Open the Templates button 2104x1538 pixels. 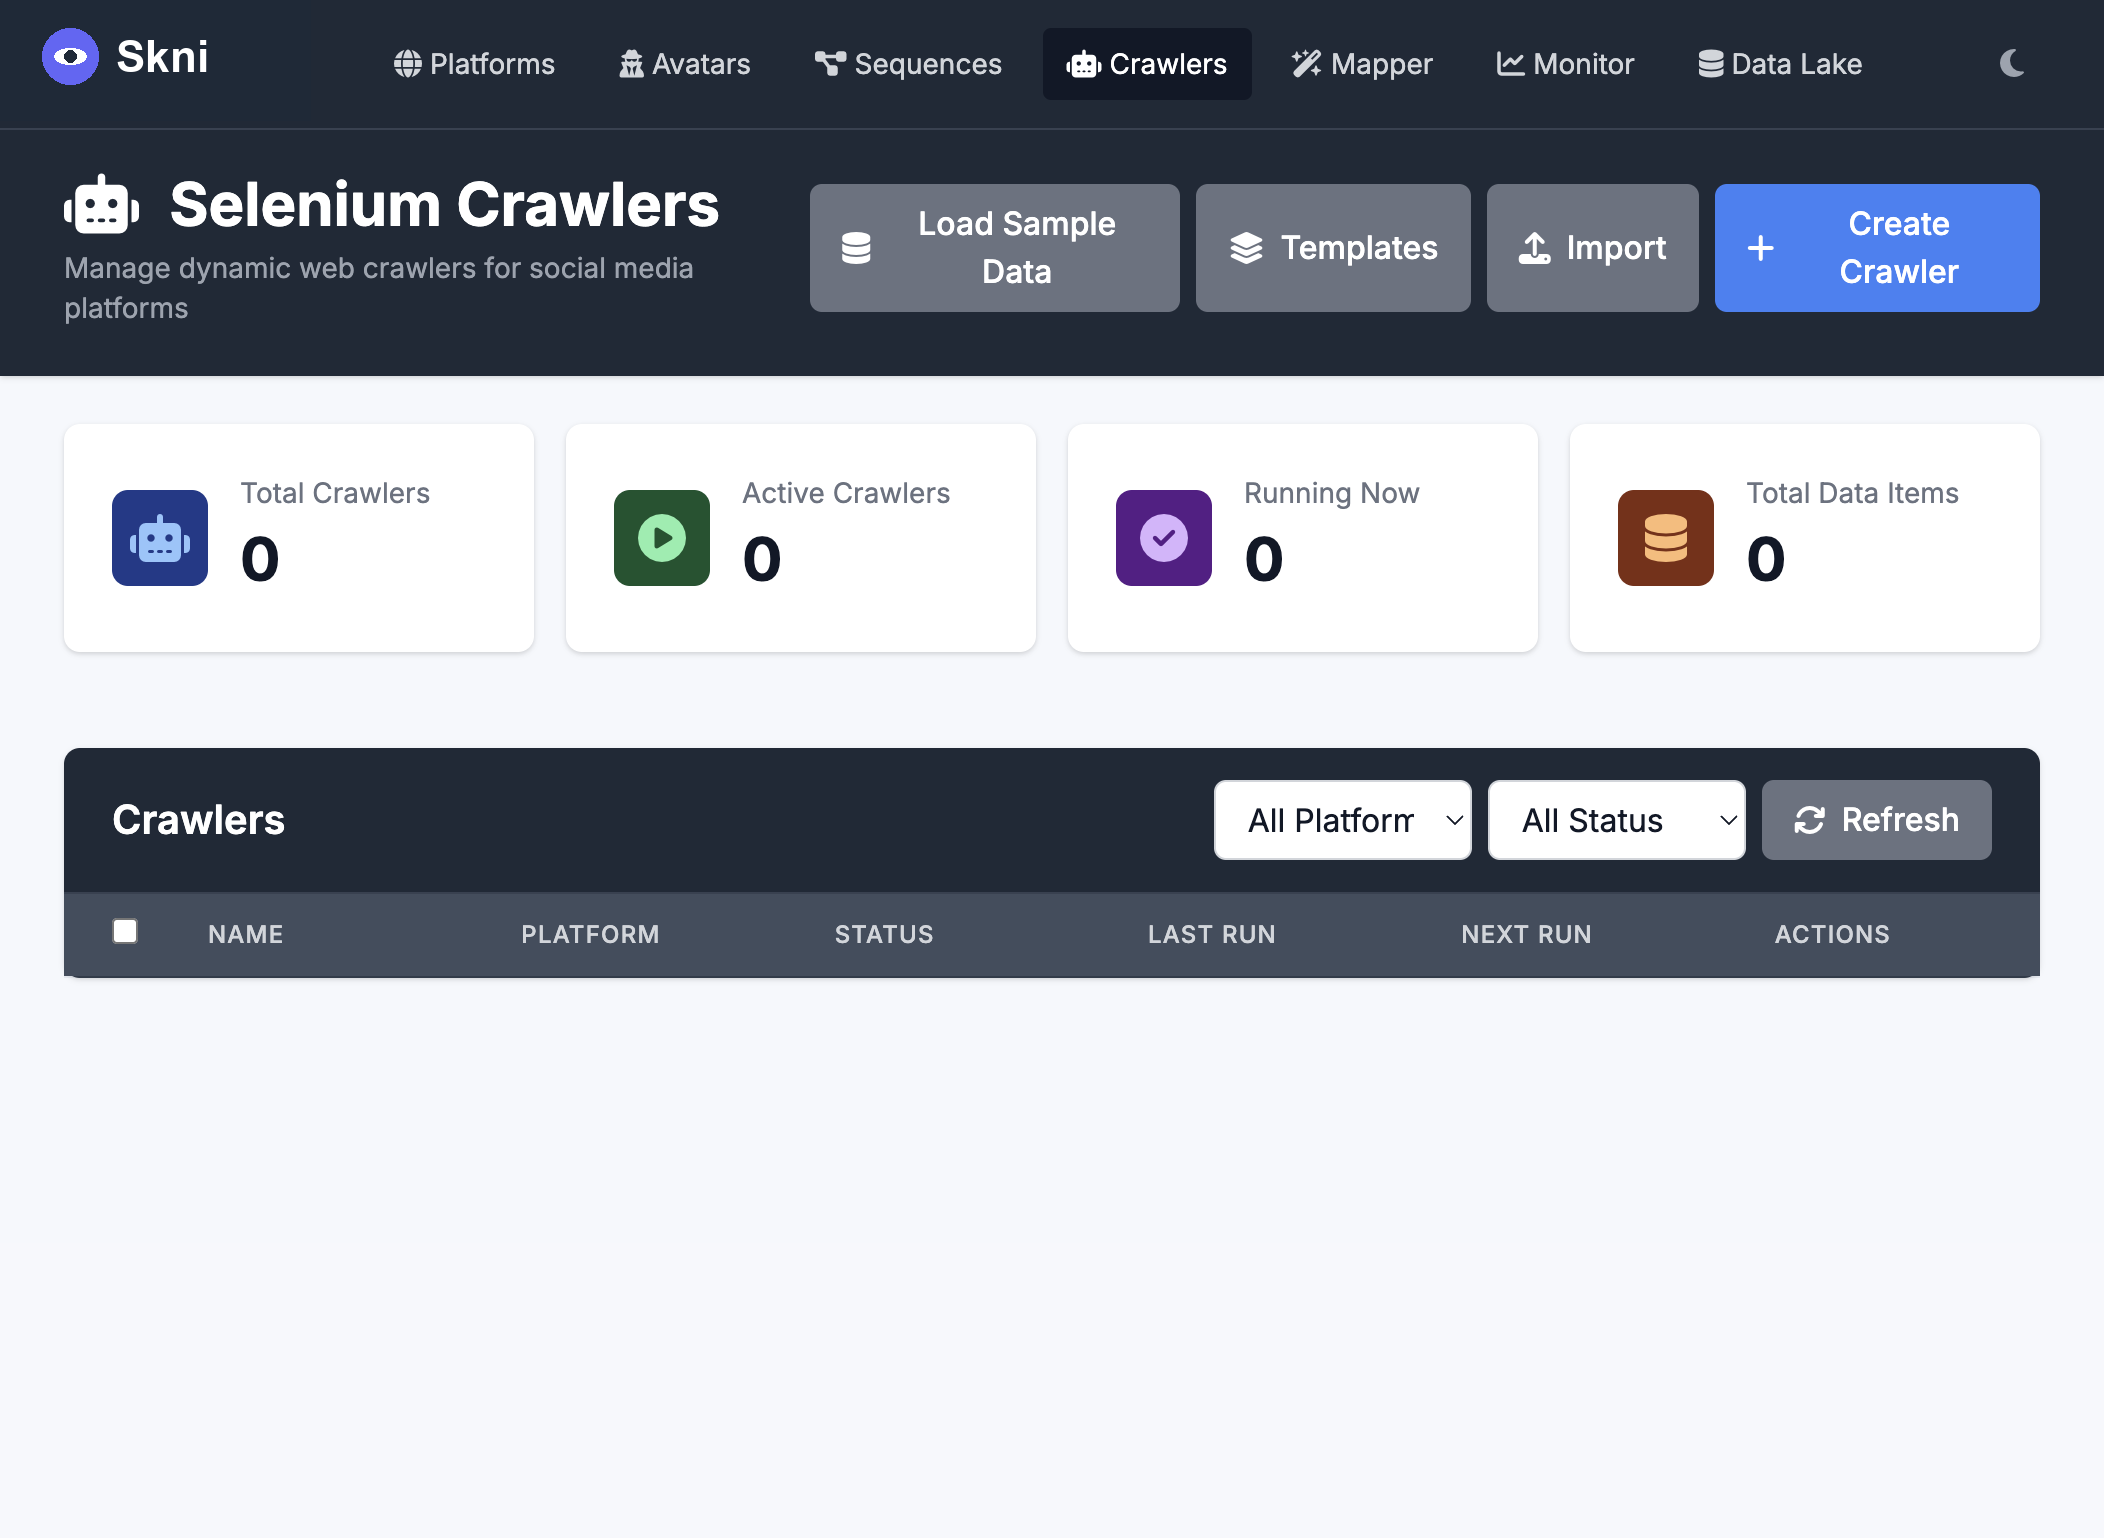(x=1333, y=248)
